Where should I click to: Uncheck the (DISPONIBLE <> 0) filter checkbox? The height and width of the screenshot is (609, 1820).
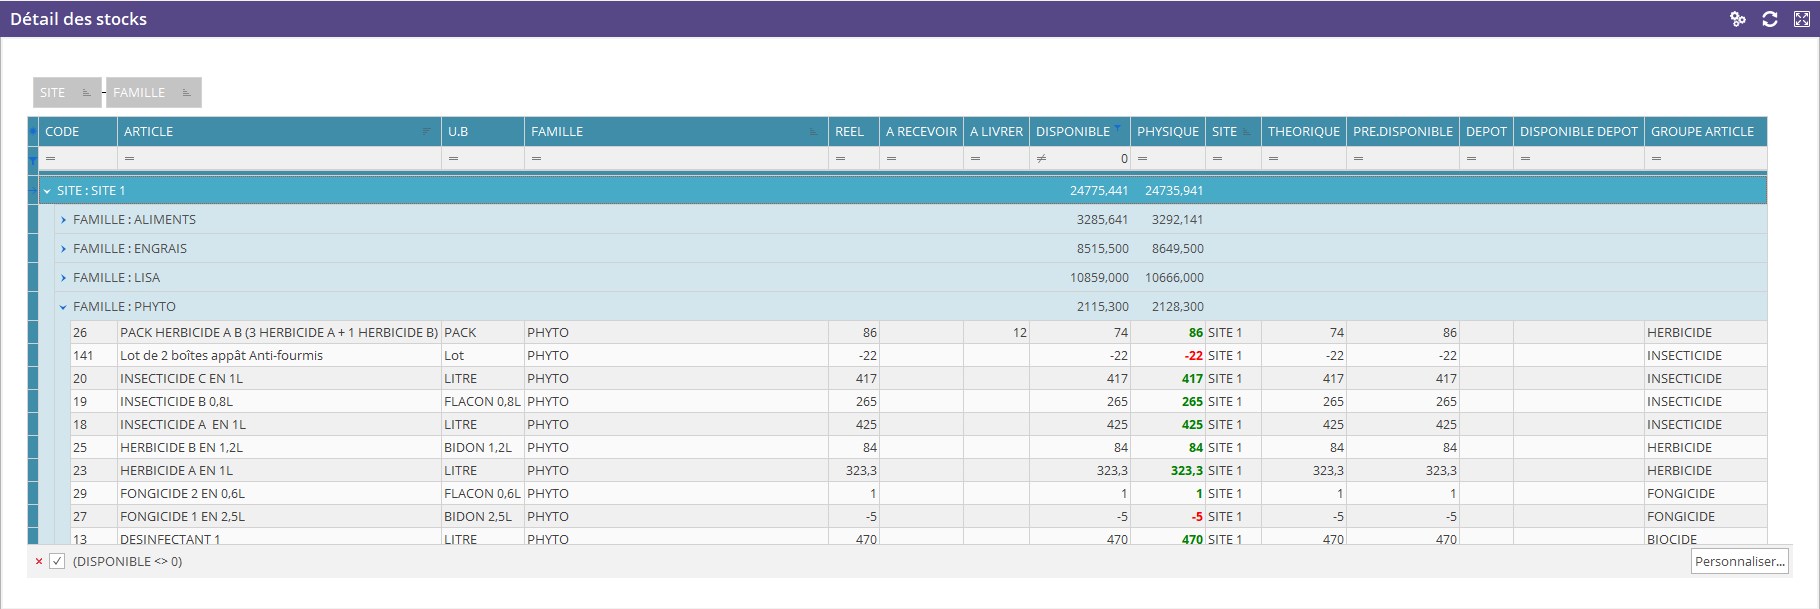pos(57,562)
